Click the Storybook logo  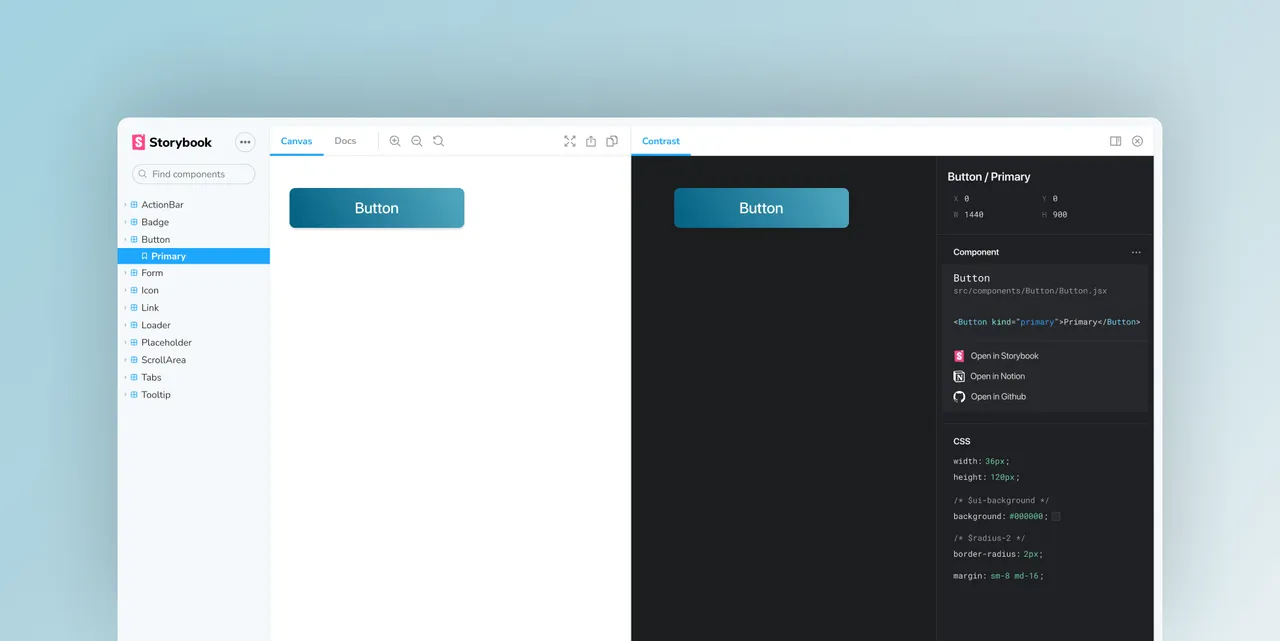coord(172,142)
